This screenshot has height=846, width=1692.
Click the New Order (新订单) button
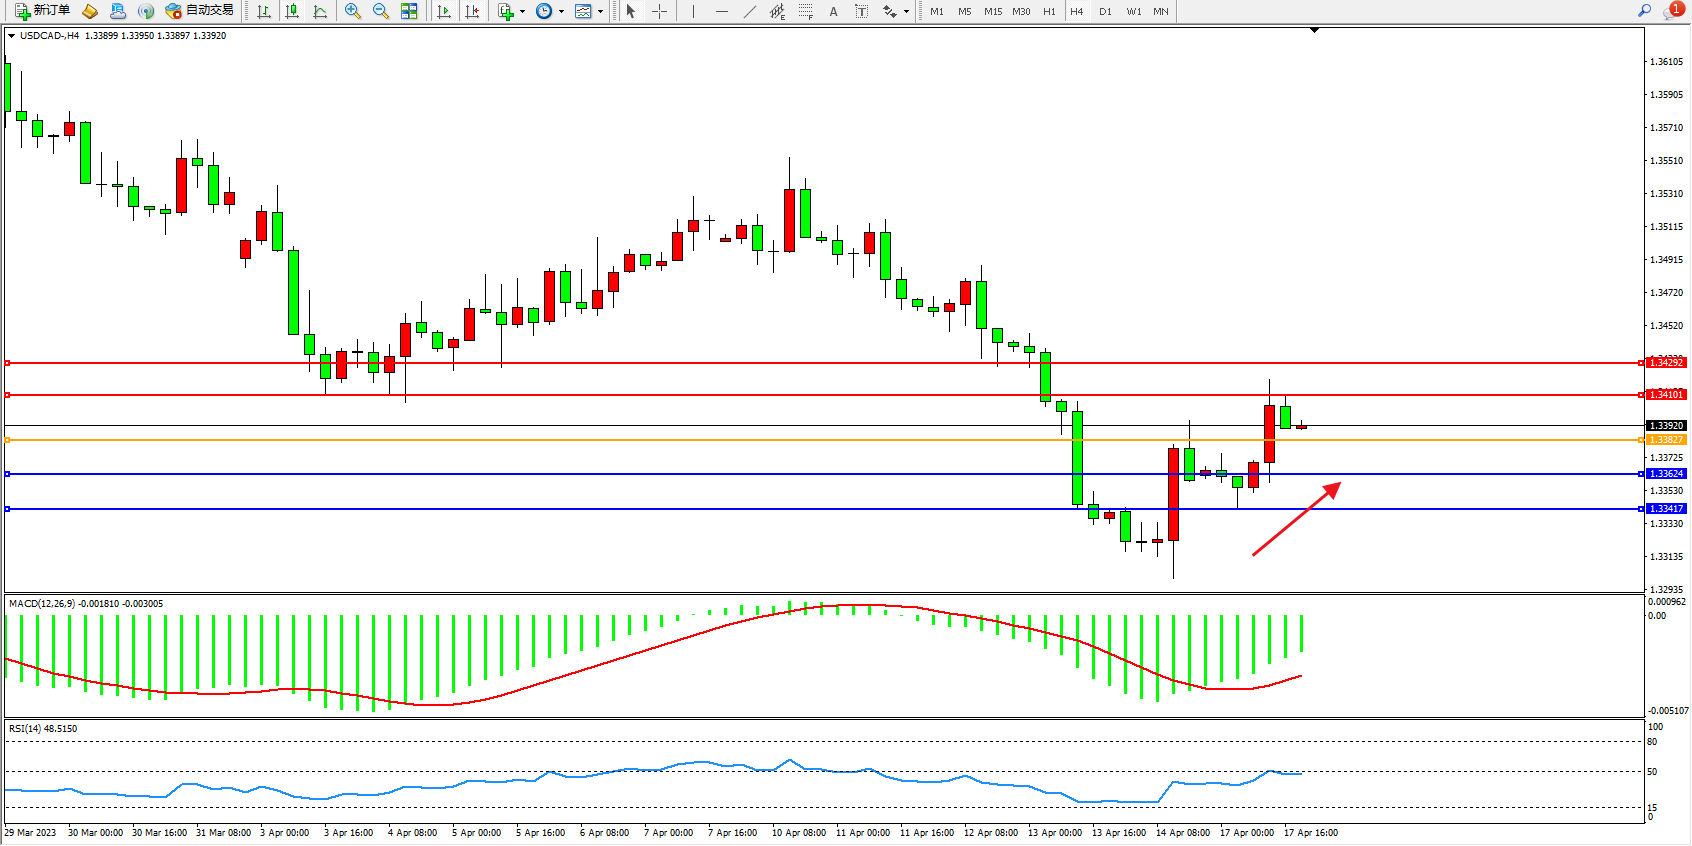pyautogui.click(x=42, y=11)
